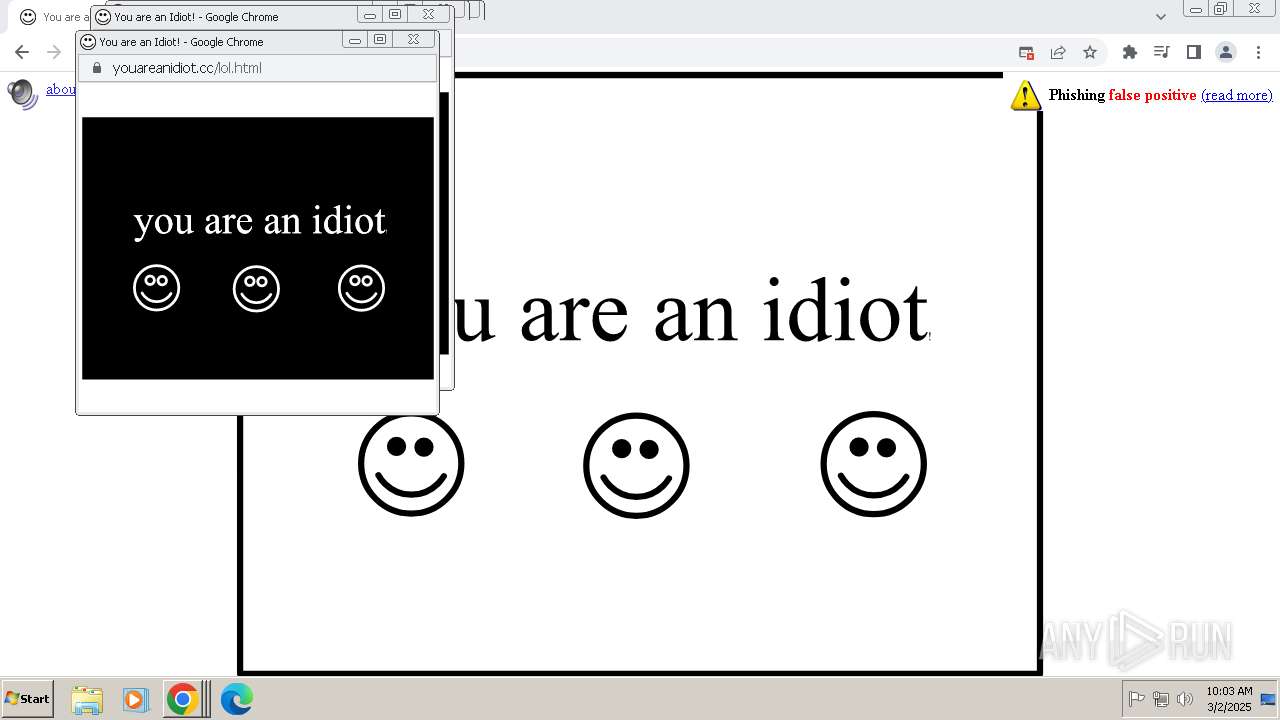Expand the tab search chevron
Viewport: 1280px width, 720px height.
1160,17
